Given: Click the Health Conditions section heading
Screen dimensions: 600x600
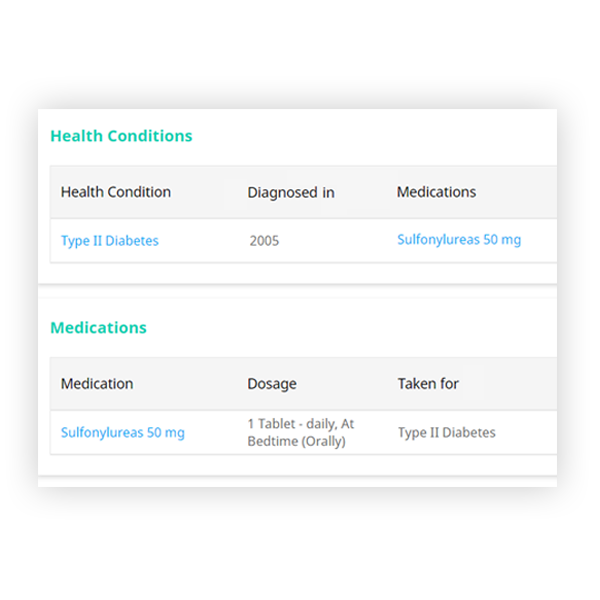Looking at the screenshot, I should coord(121,136).
